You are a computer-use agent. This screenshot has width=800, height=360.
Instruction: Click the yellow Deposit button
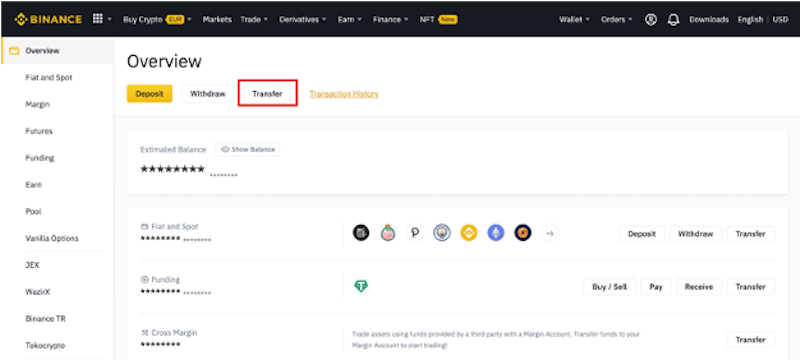[x=149, y=94]
